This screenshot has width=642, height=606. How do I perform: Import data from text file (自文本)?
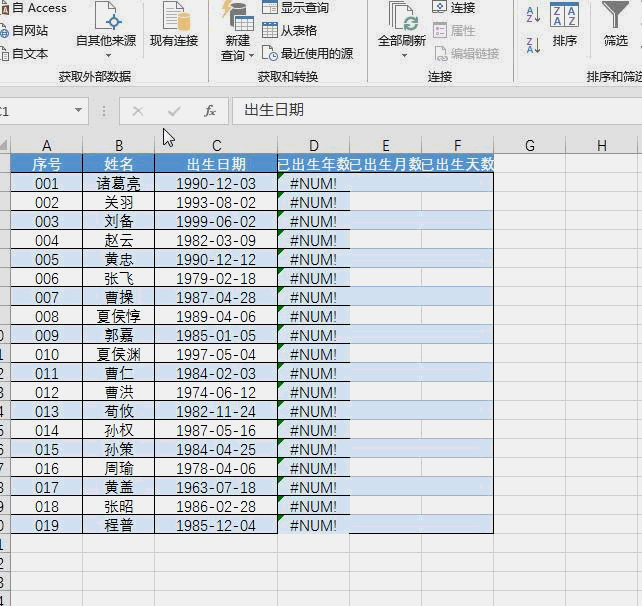(25, 54)
